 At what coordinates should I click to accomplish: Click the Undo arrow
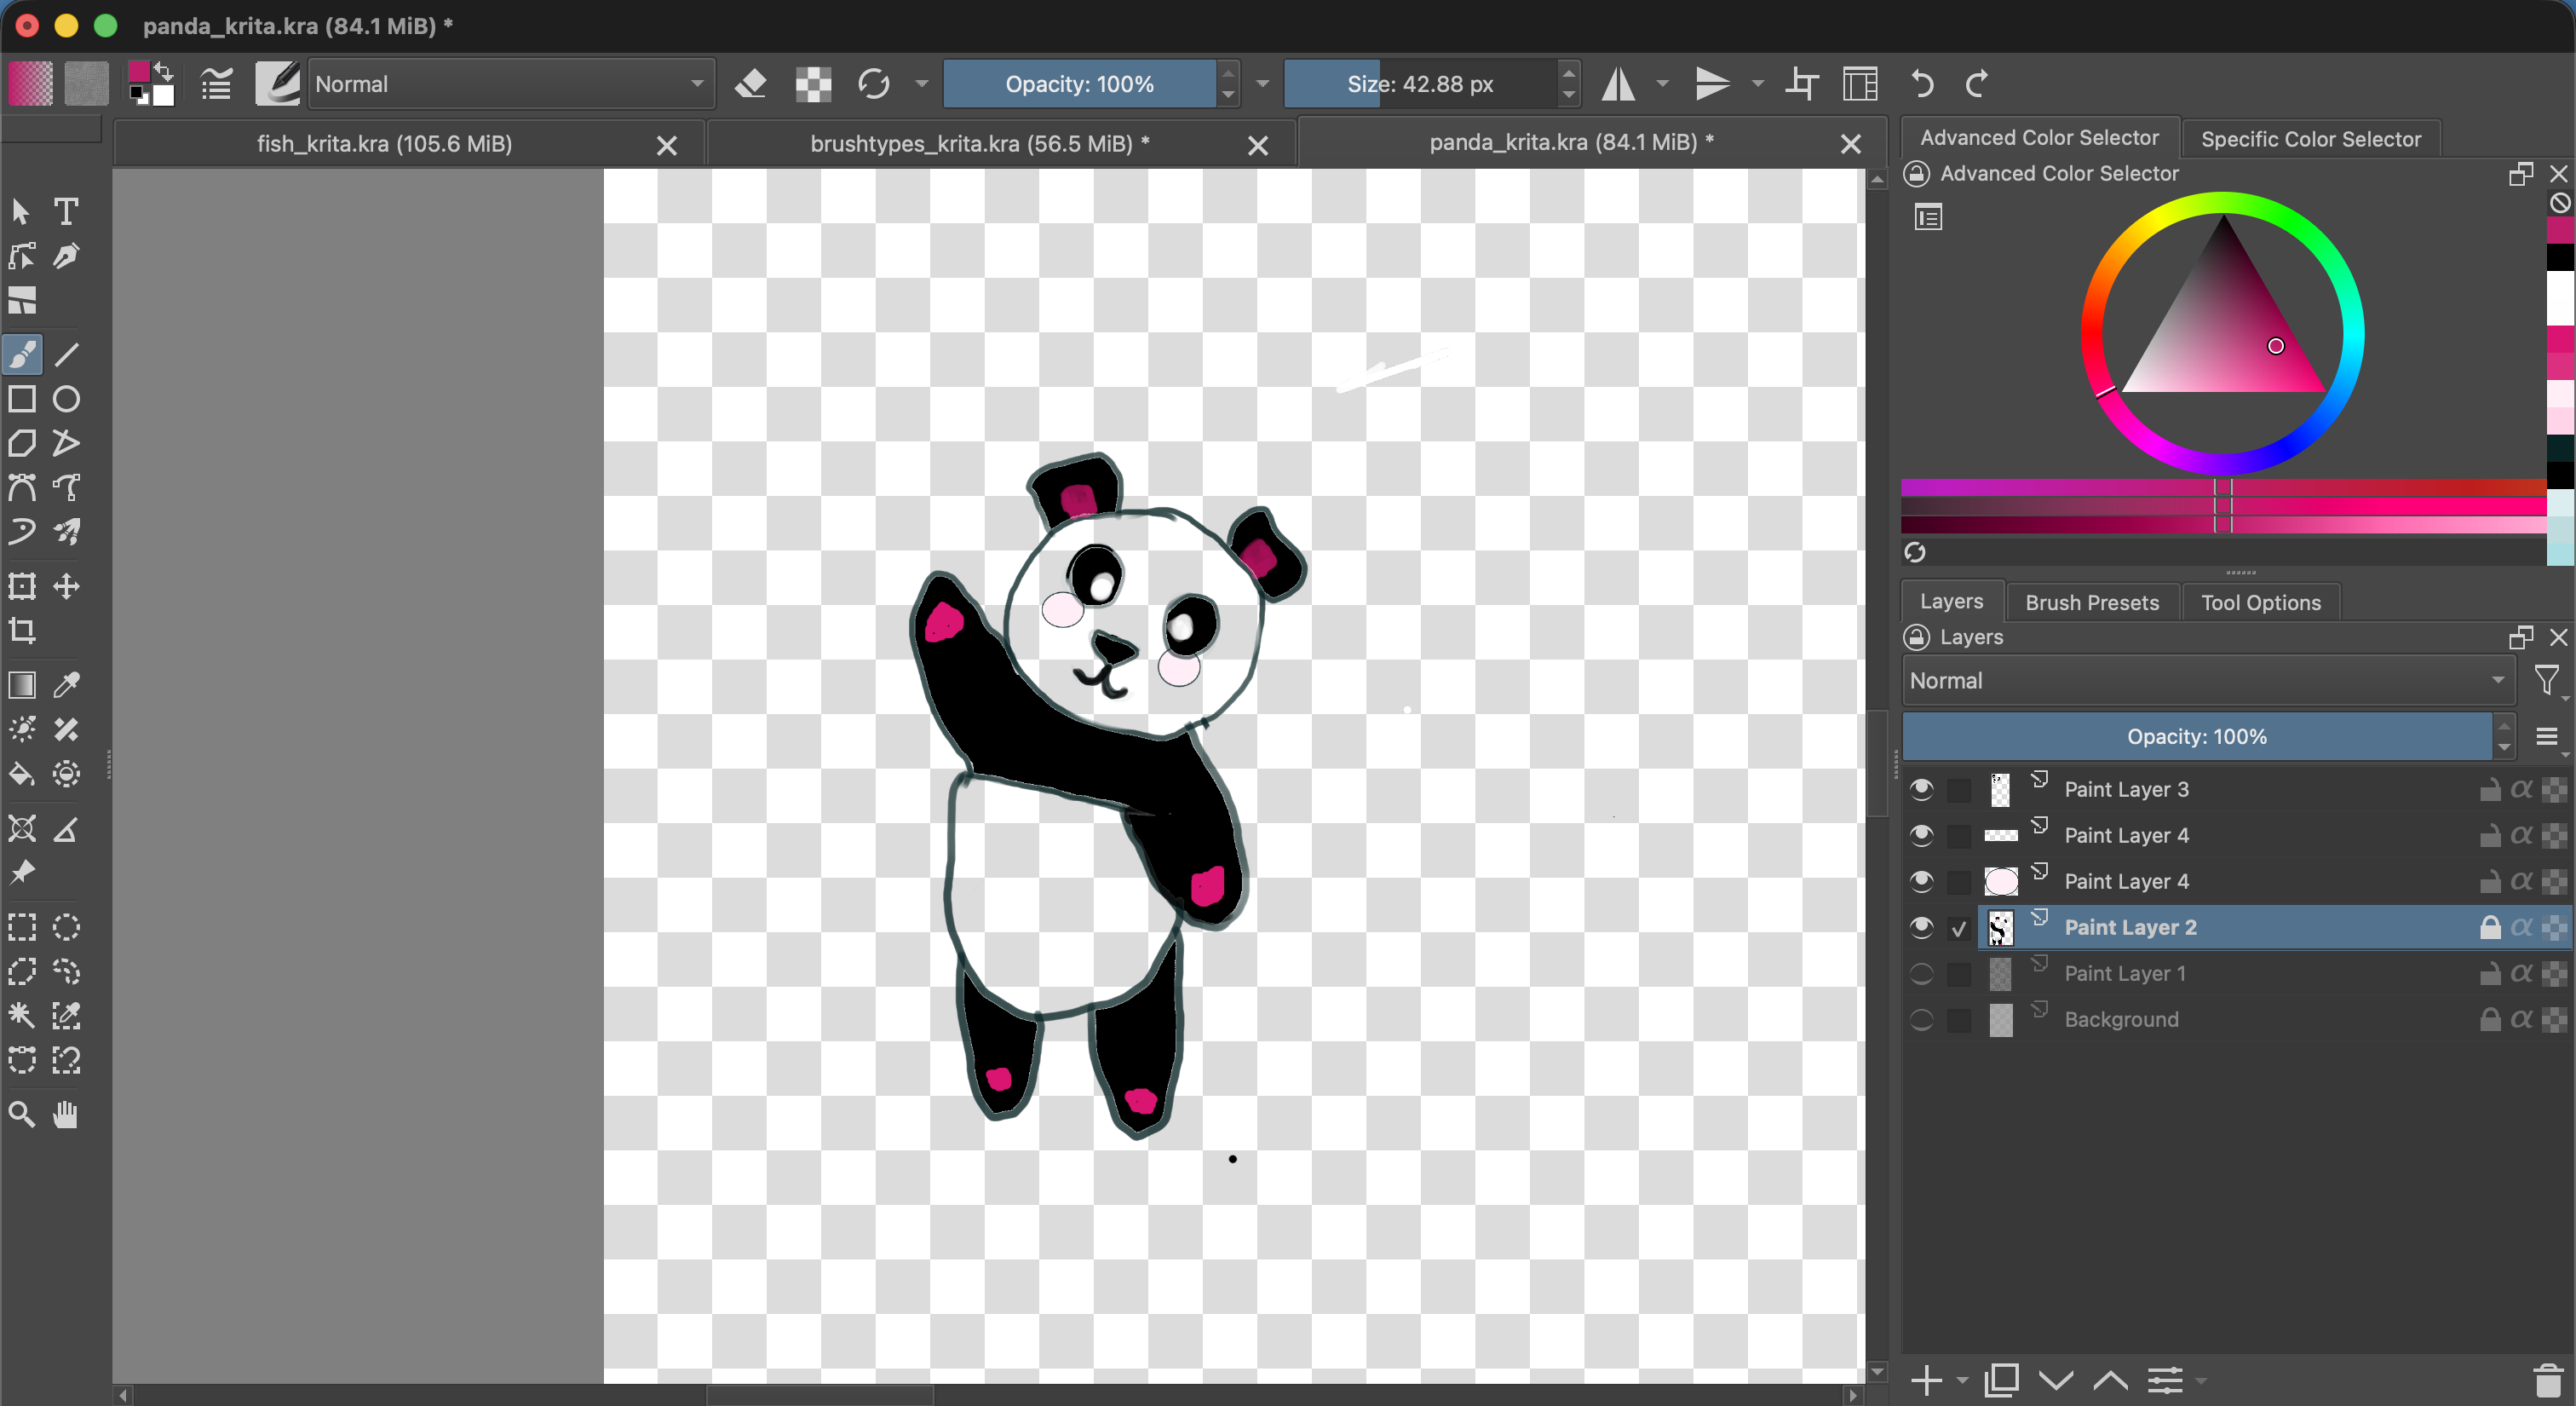point(1922,84)
